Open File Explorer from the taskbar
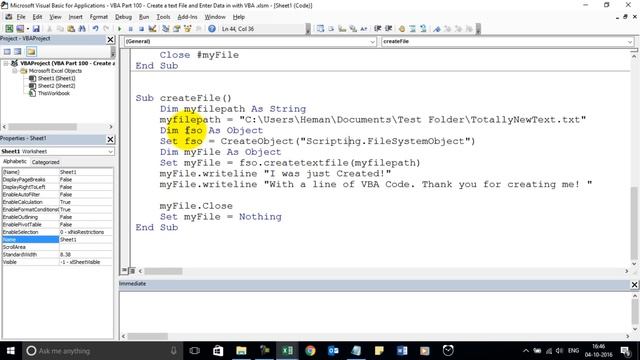Viewport: 640px width, 360px height. pyautogui.click(x=241, y=351)
